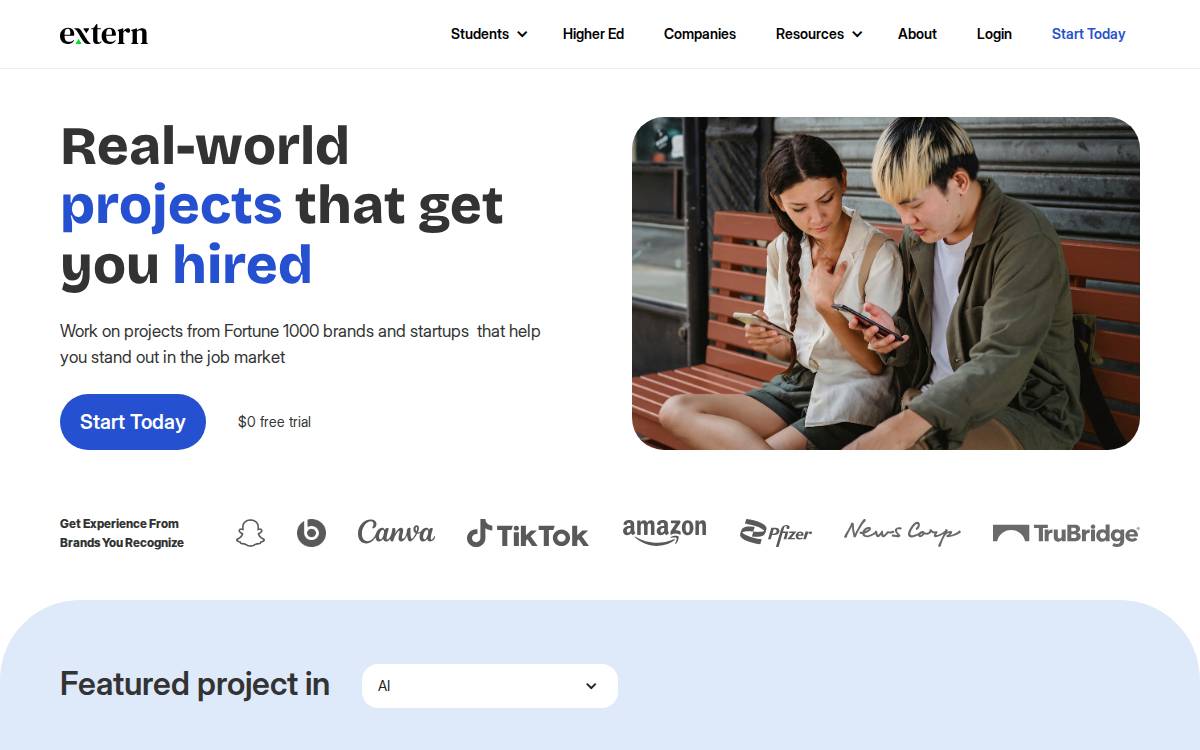Screen dimensions: 1200x750
Task: Click Start Today in the navigation bar
Action: pos(1088,34)
